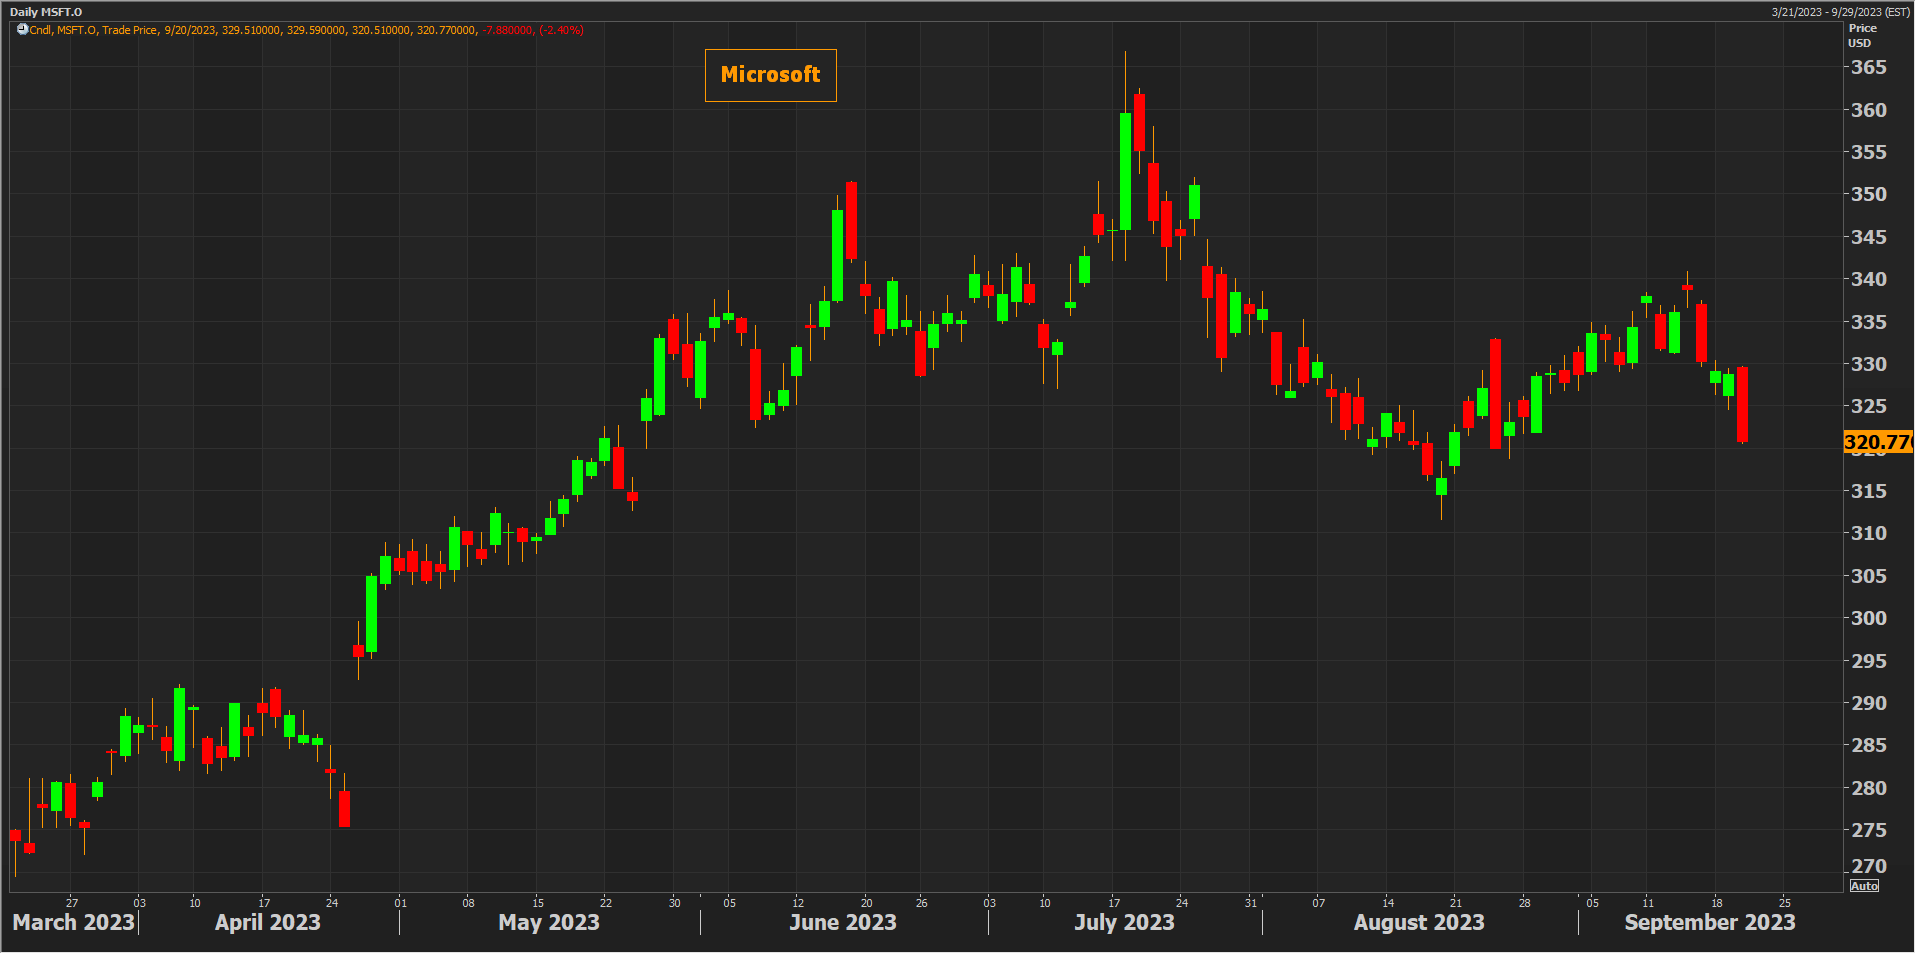The image size is (1916, 954).
Task: Select the April 2023 month label
Action: point(267,922)
